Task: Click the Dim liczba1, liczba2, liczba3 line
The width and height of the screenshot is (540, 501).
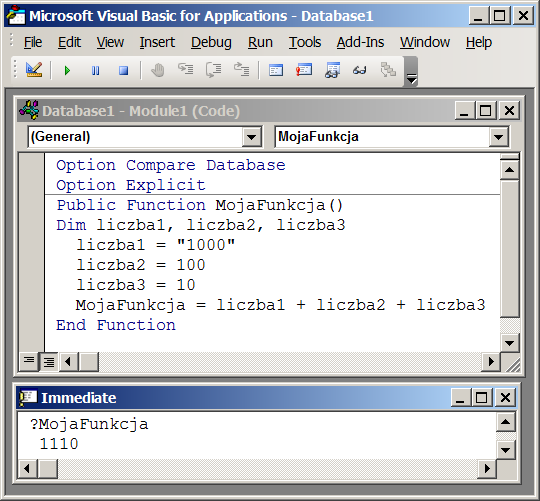Action: [201, 225]
